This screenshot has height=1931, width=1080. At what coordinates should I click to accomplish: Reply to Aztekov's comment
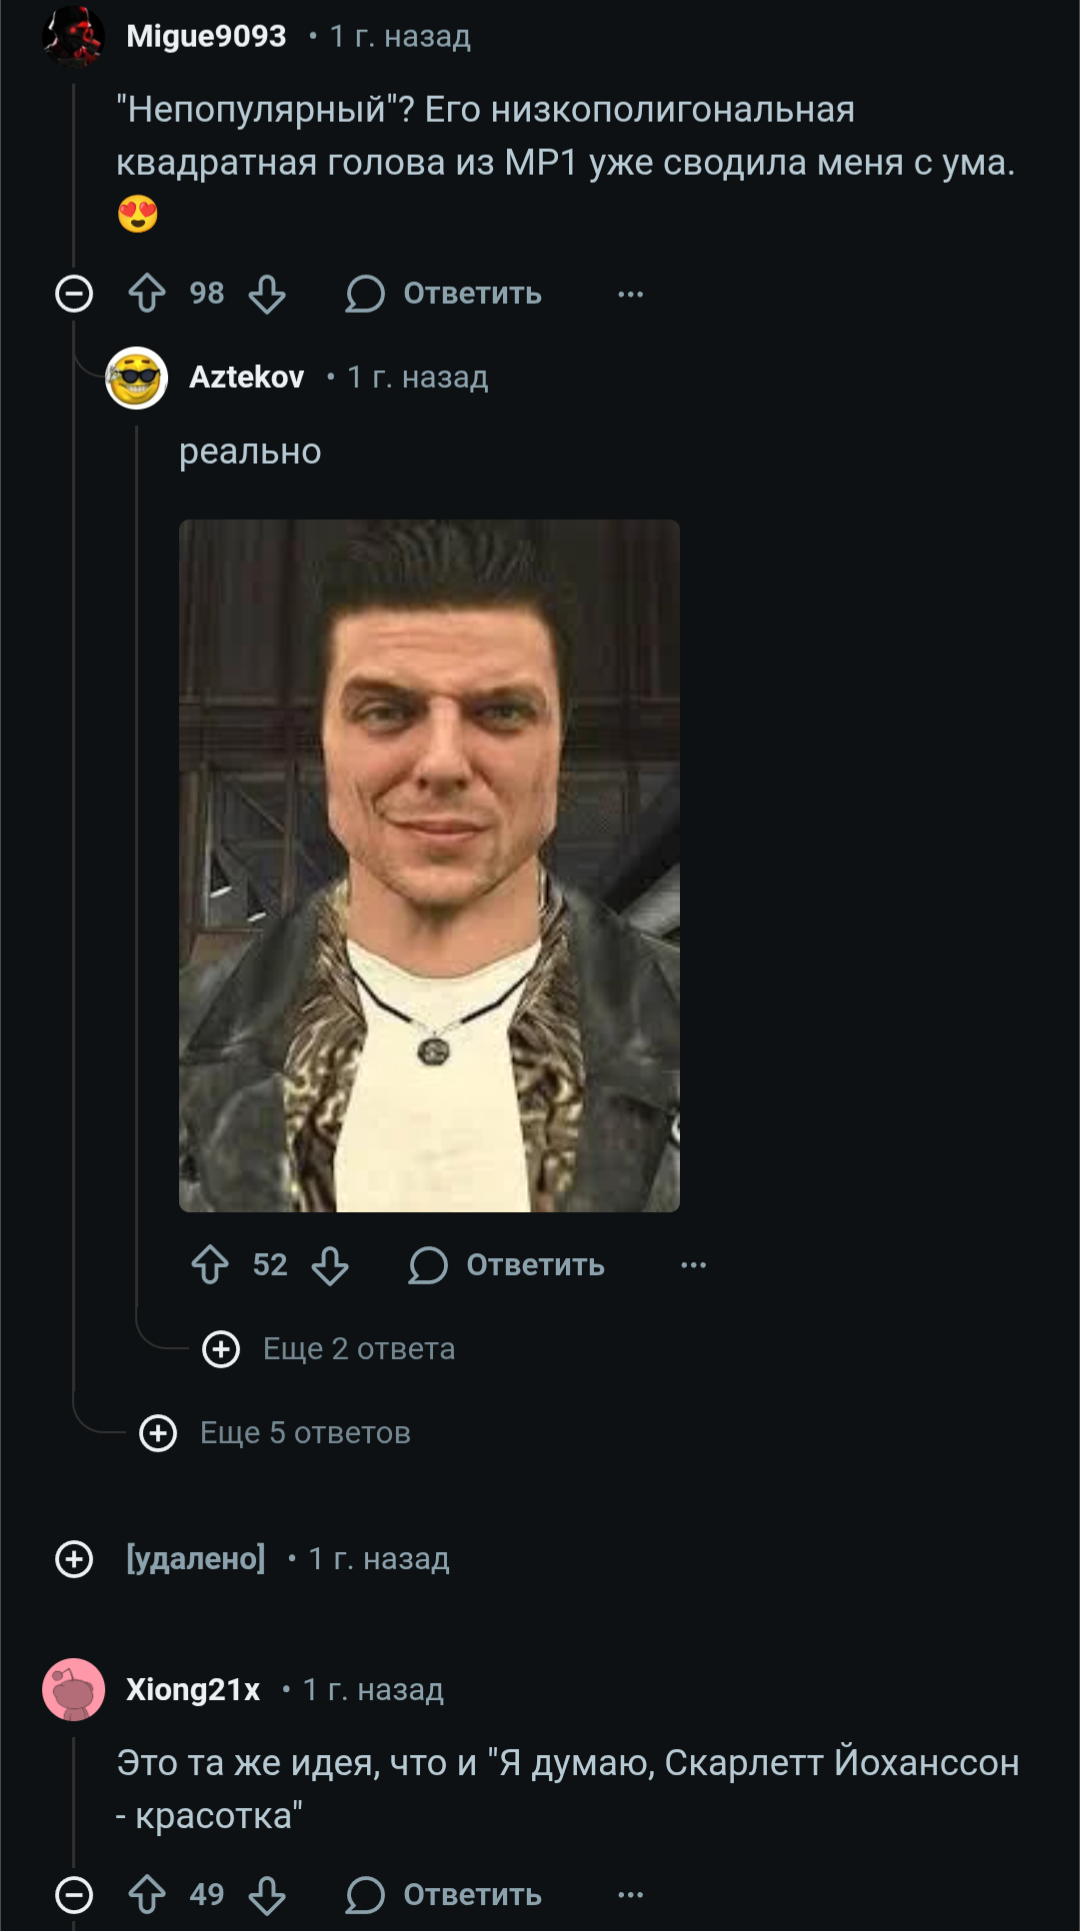click(x=507, y=1265)
